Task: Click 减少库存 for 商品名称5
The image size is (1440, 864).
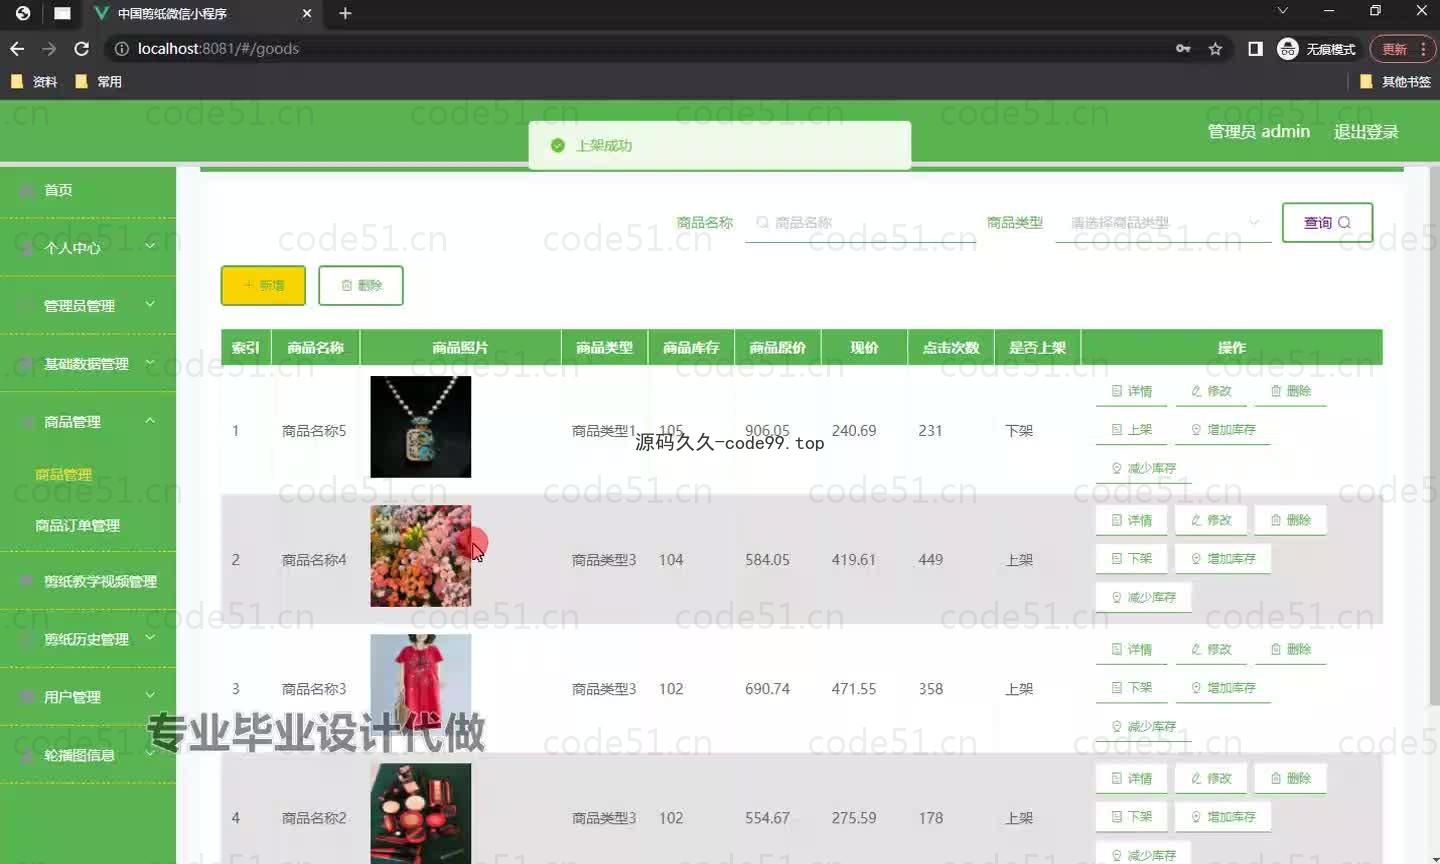Action: [x=1144, y=468]
